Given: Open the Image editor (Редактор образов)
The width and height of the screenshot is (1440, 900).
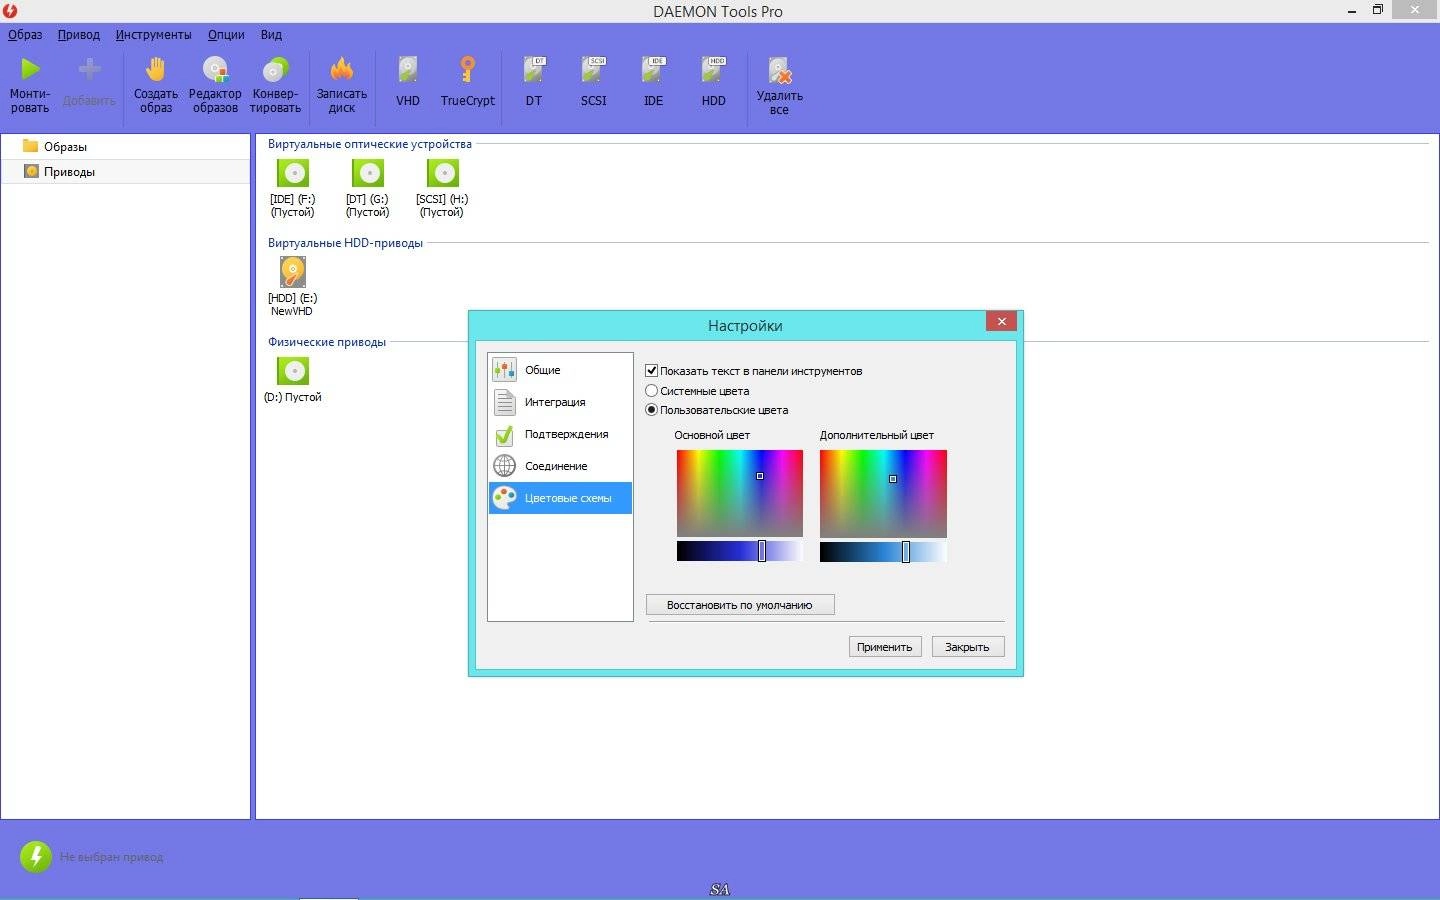Looking at the screenshot, I should [x=215, y=69].
